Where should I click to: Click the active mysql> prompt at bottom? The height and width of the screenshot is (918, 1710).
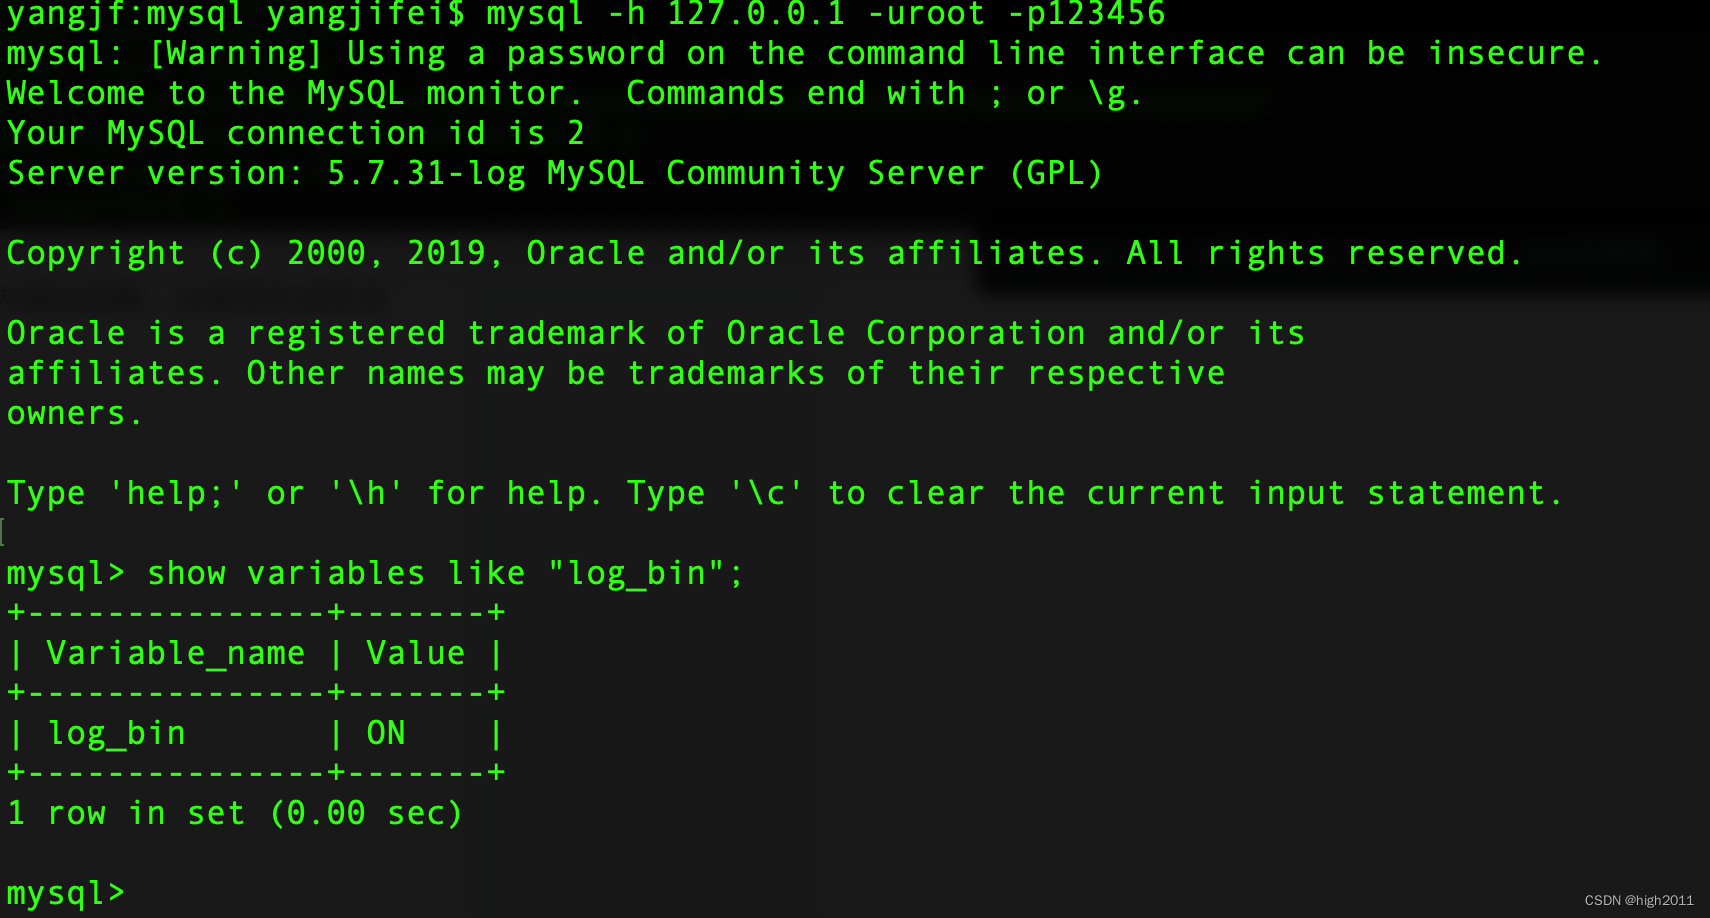(x=65, y=890)
